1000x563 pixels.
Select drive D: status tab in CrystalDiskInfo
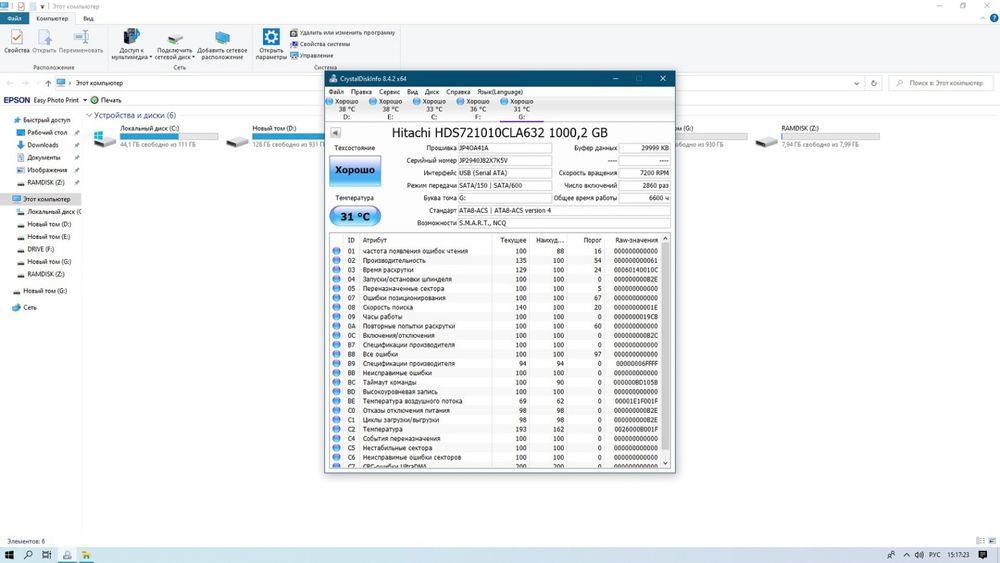click(346, 109)
